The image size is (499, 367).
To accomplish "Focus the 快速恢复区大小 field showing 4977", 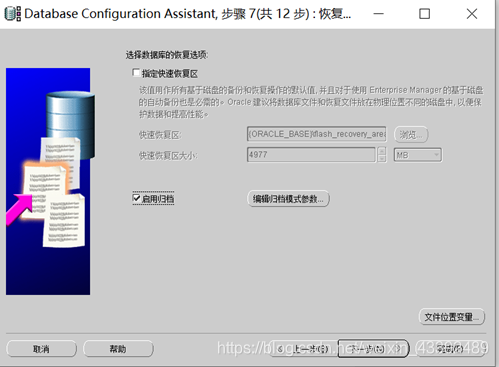I will [311, 155].
